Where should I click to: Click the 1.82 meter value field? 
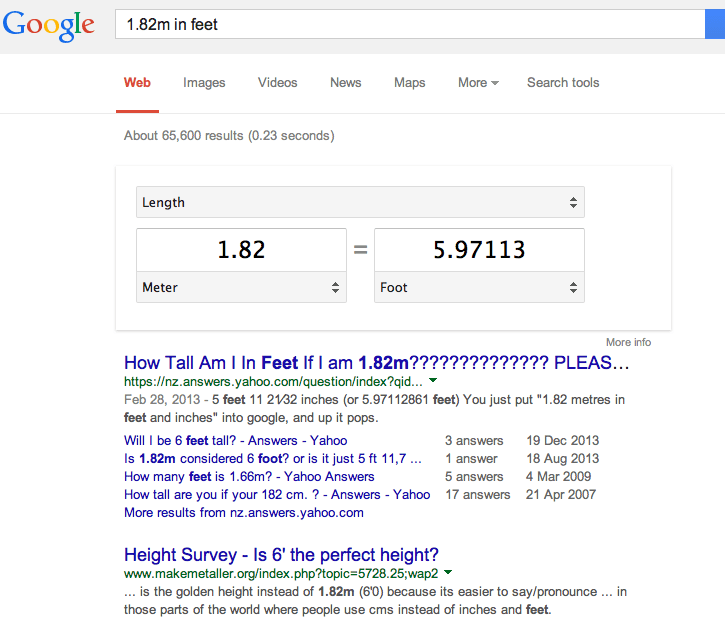click(241, 250)
